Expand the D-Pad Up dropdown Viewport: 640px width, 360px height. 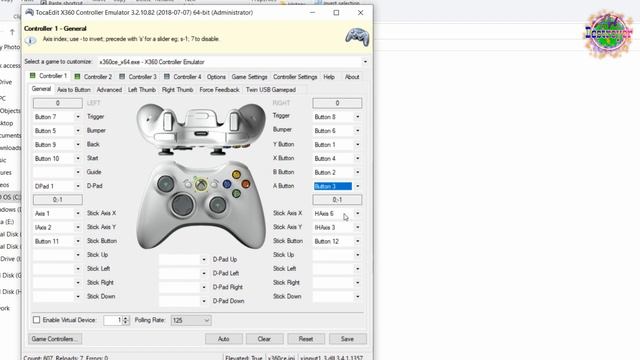click(x=204, y=260)
